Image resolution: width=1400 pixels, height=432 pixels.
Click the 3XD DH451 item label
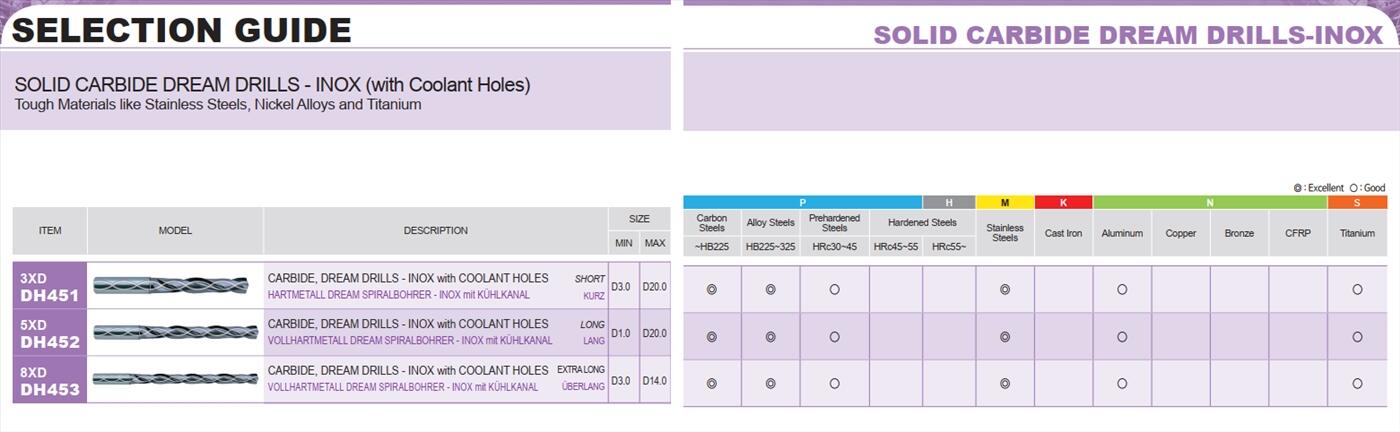pos(50,286)
